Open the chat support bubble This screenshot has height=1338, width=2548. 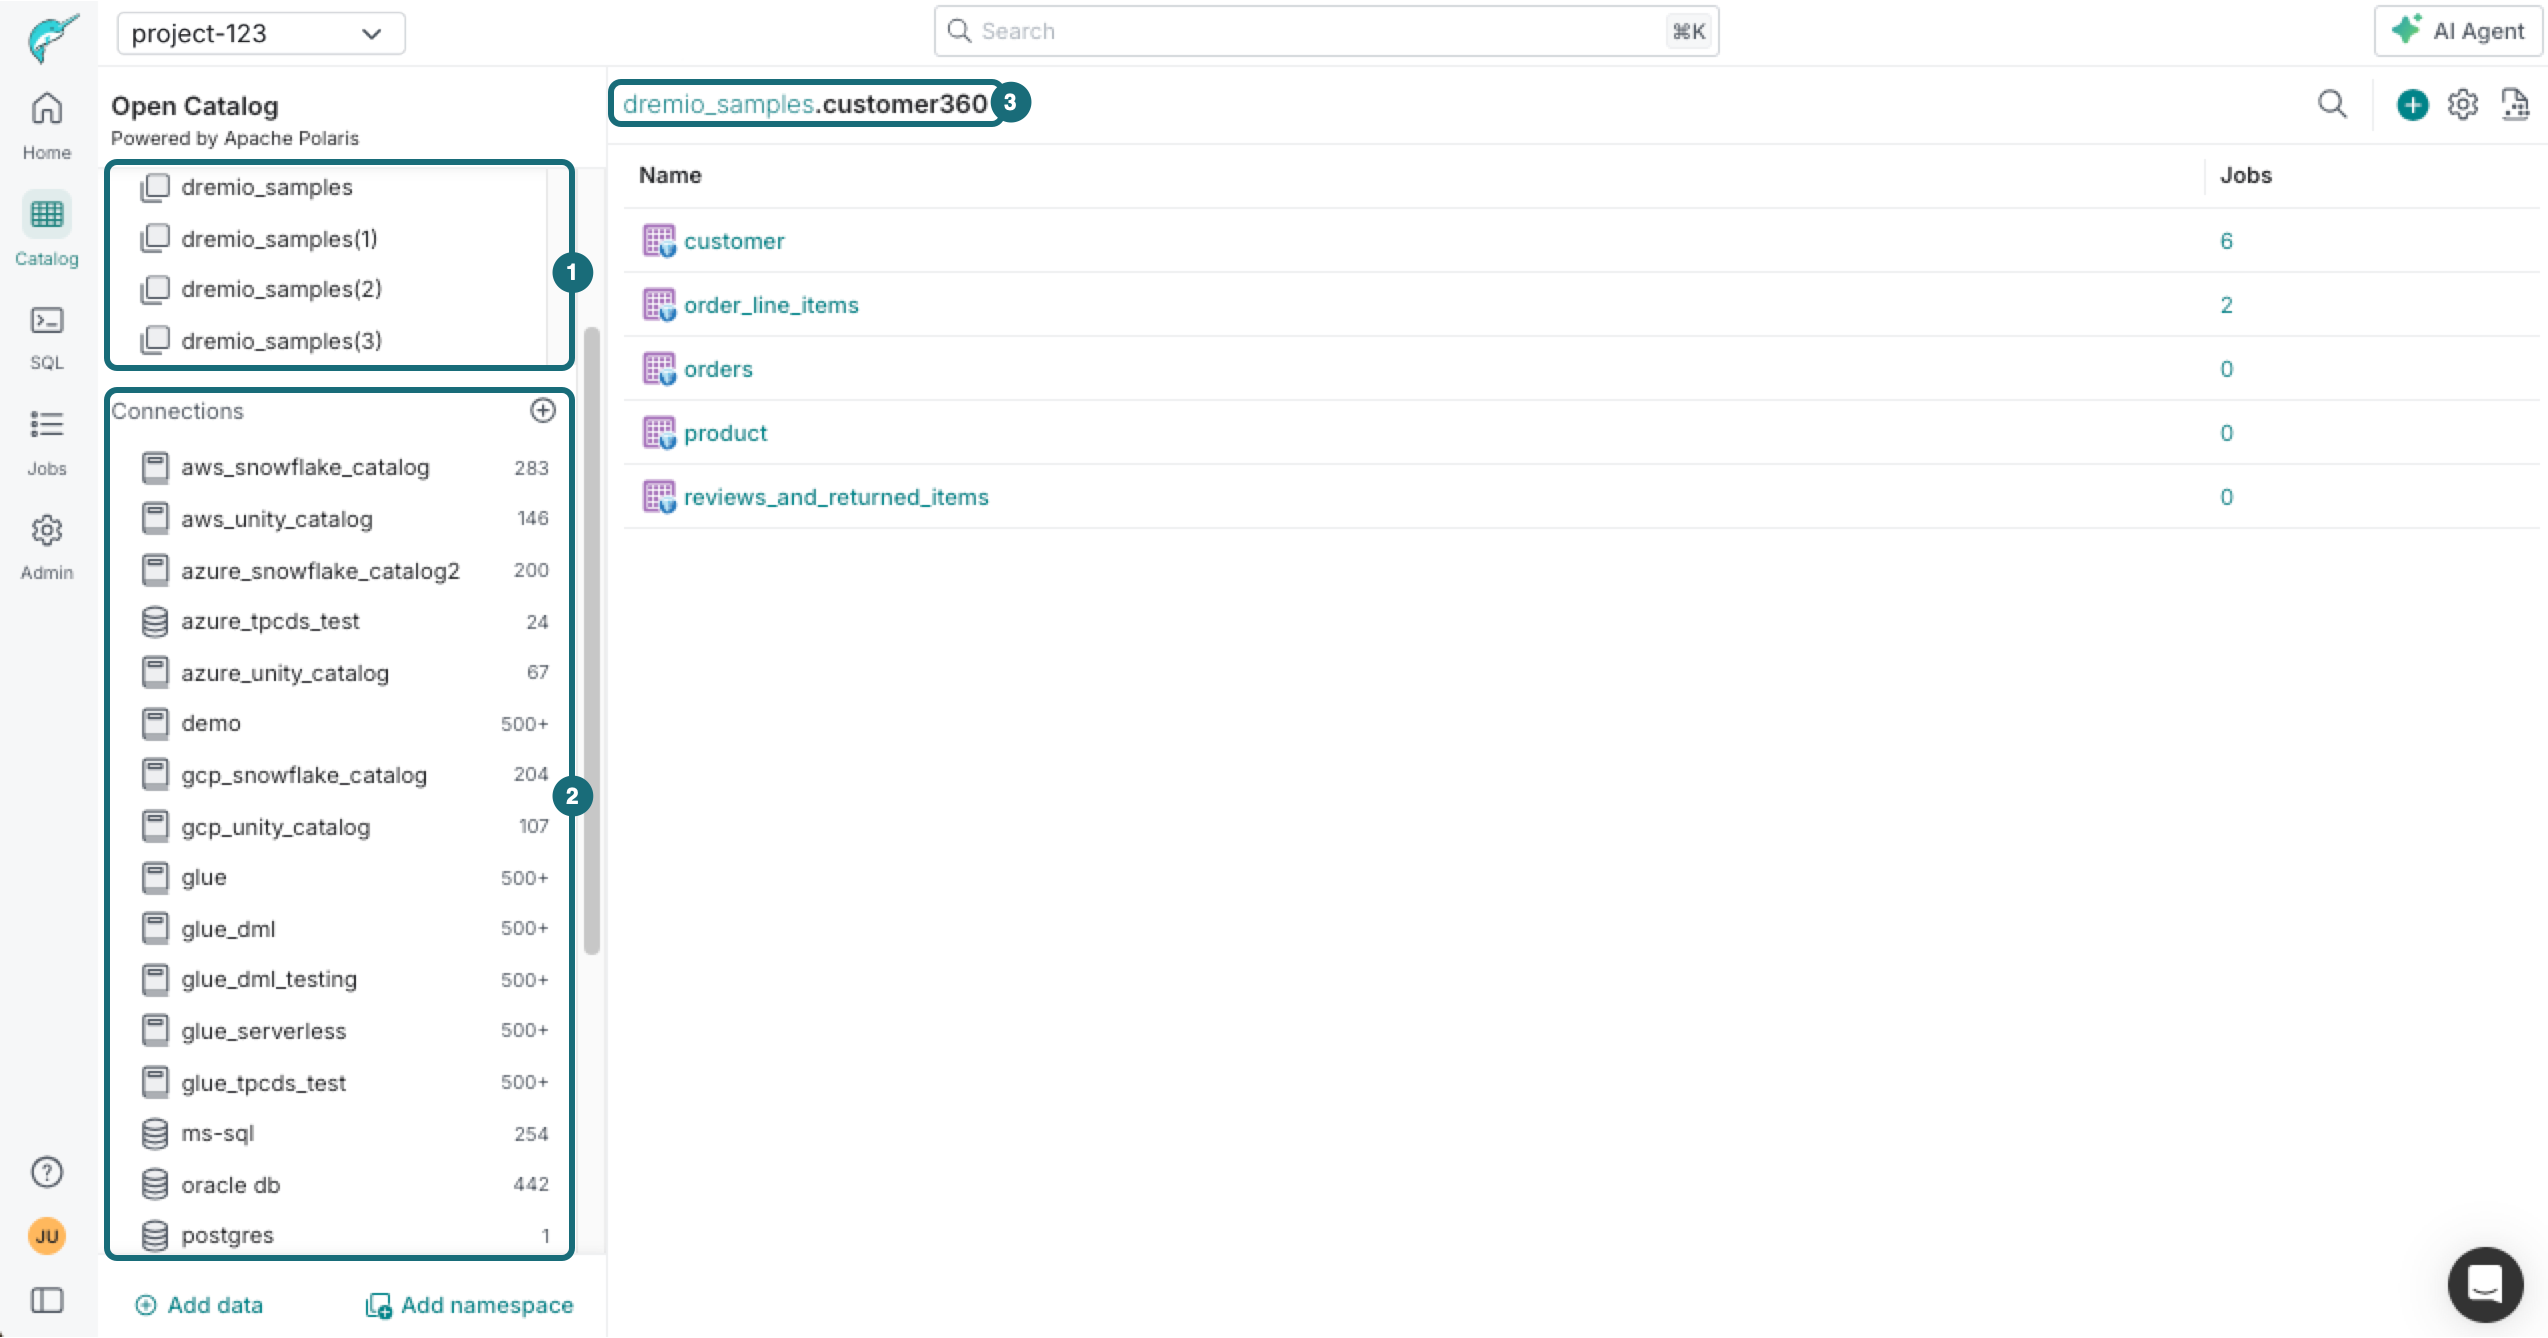tap(2485, 1285)
